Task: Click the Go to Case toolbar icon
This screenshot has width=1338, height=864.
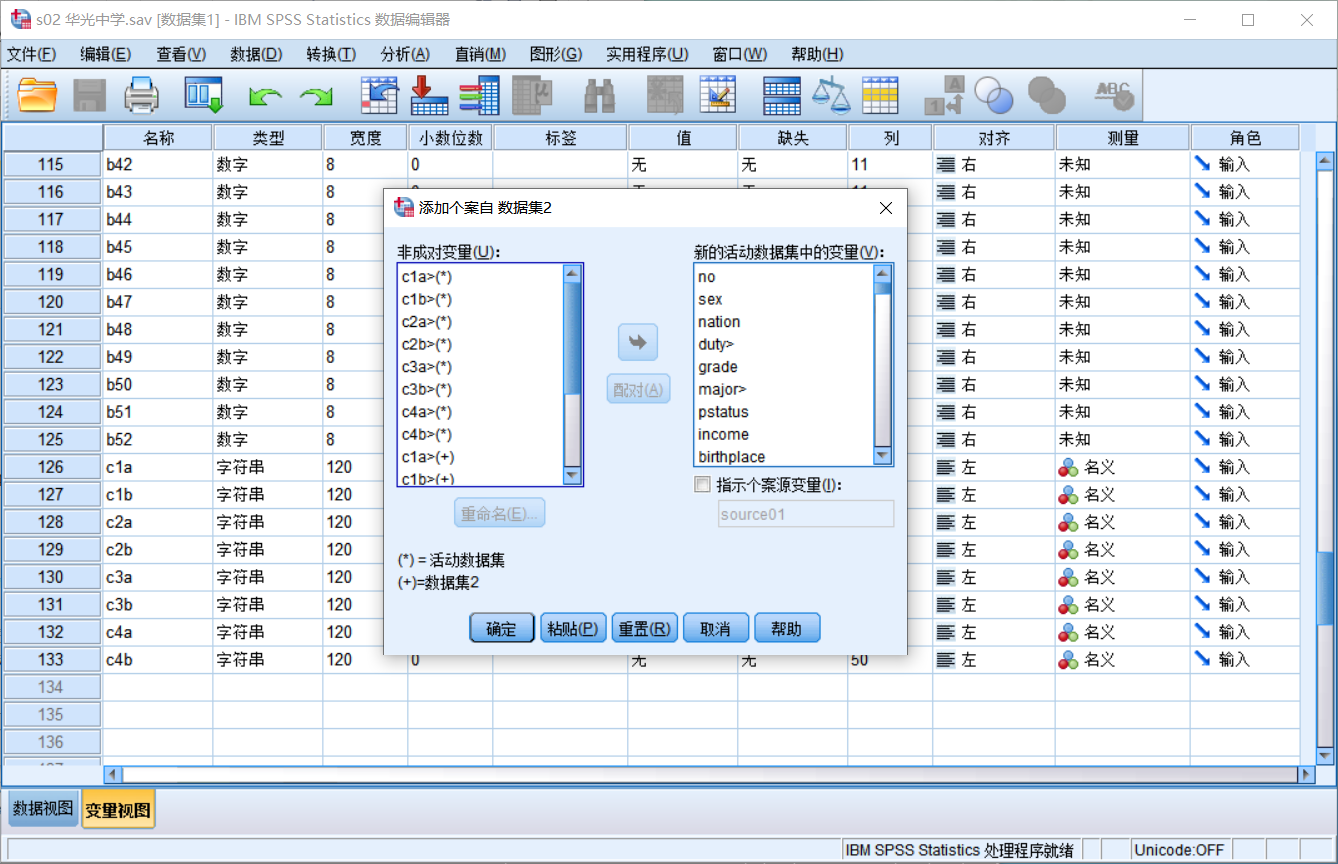Action: coord(379,95)
